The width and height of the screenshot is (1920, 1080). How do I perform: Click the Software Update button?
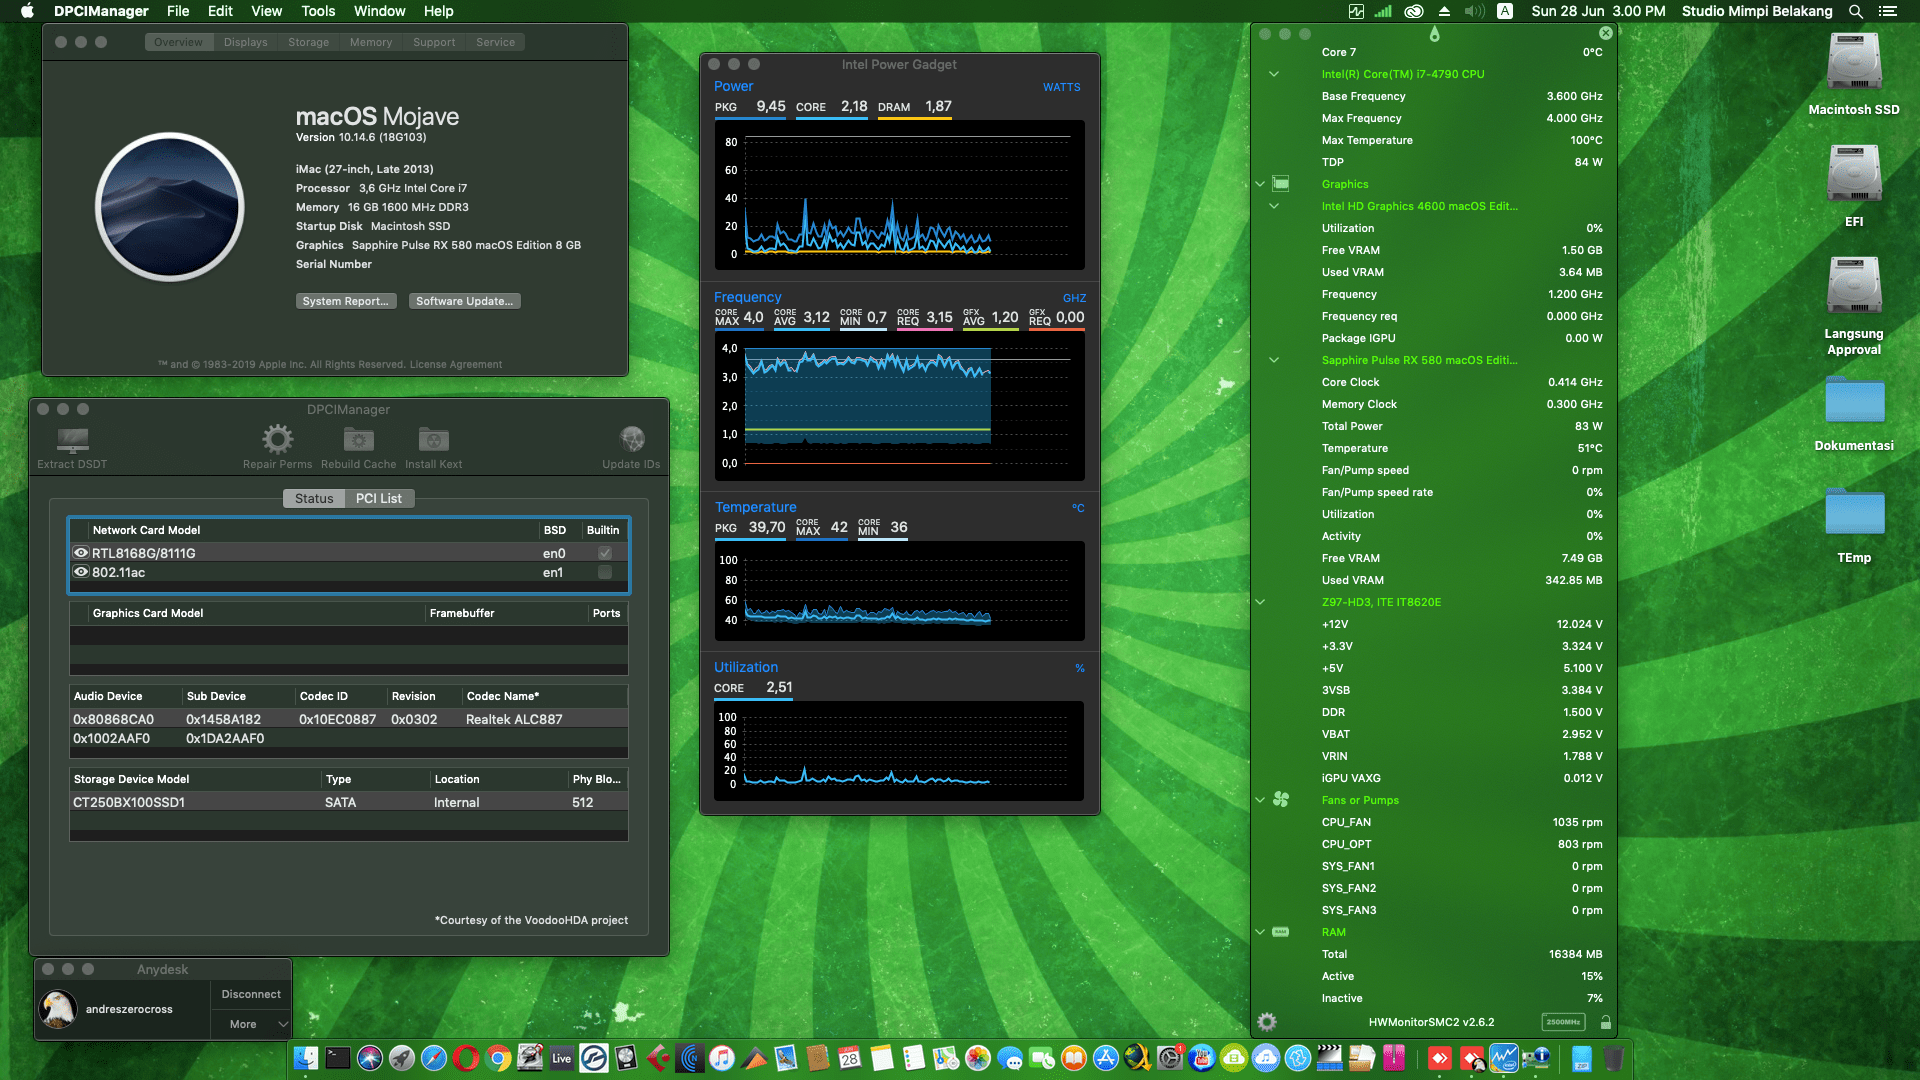[x=465, y=301]
